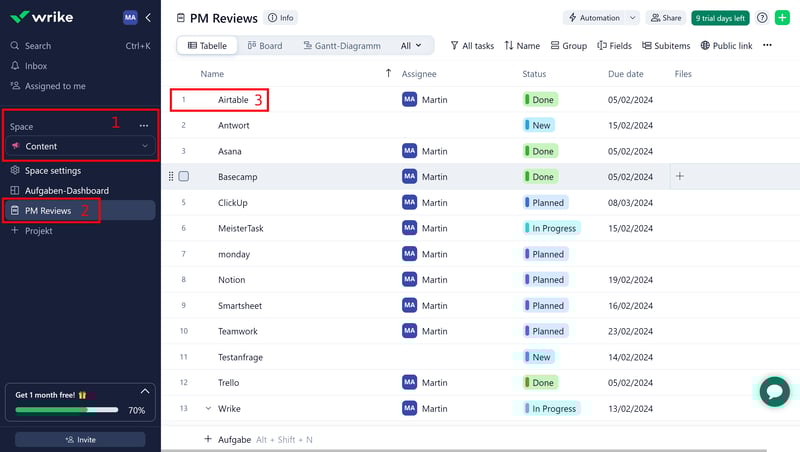Switch to the Gantt-Diagramm tab
Image resolution: width=800 pixels, height=452 pixels.
point(342,45)
